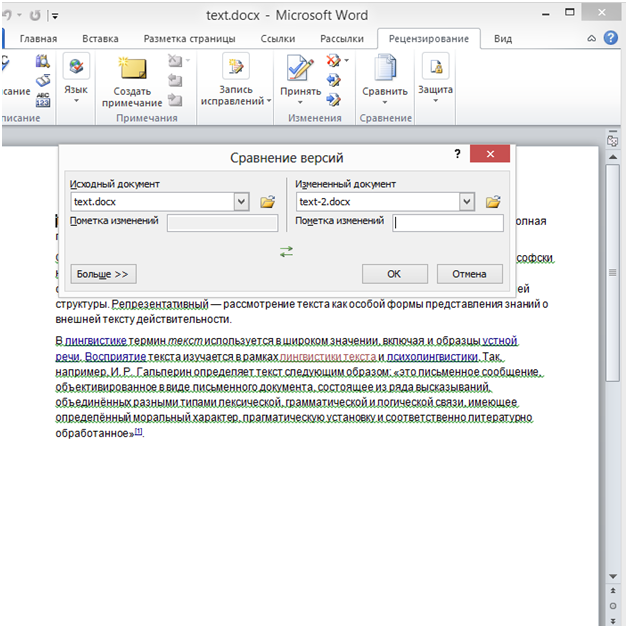Click the Word Count ABC 123 icon
The image size is (628, 628).
(42, 100)
